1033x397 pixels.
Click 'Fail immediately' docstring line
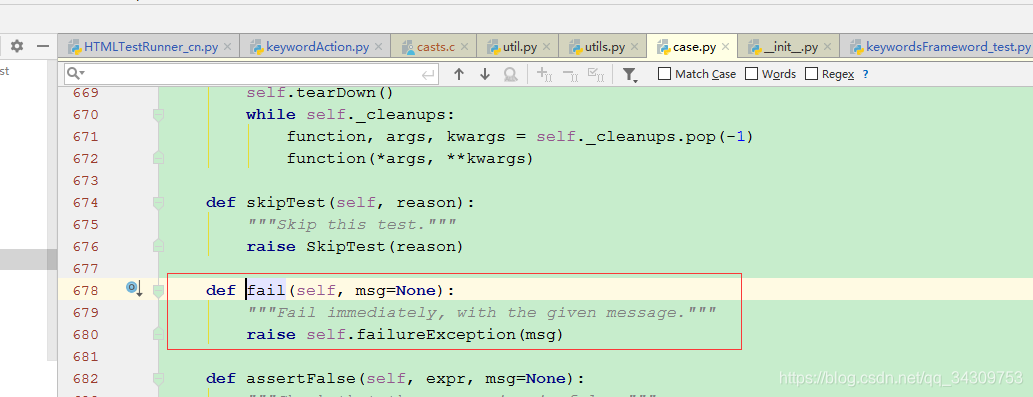(x=482, y=312)
